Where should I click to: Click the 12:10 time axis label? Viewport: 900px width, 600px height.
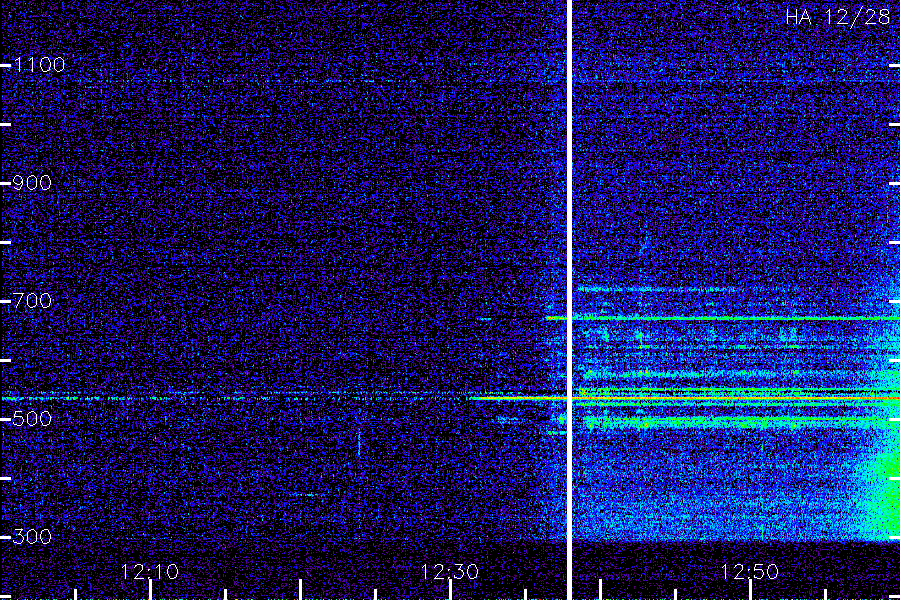[150, 572]
